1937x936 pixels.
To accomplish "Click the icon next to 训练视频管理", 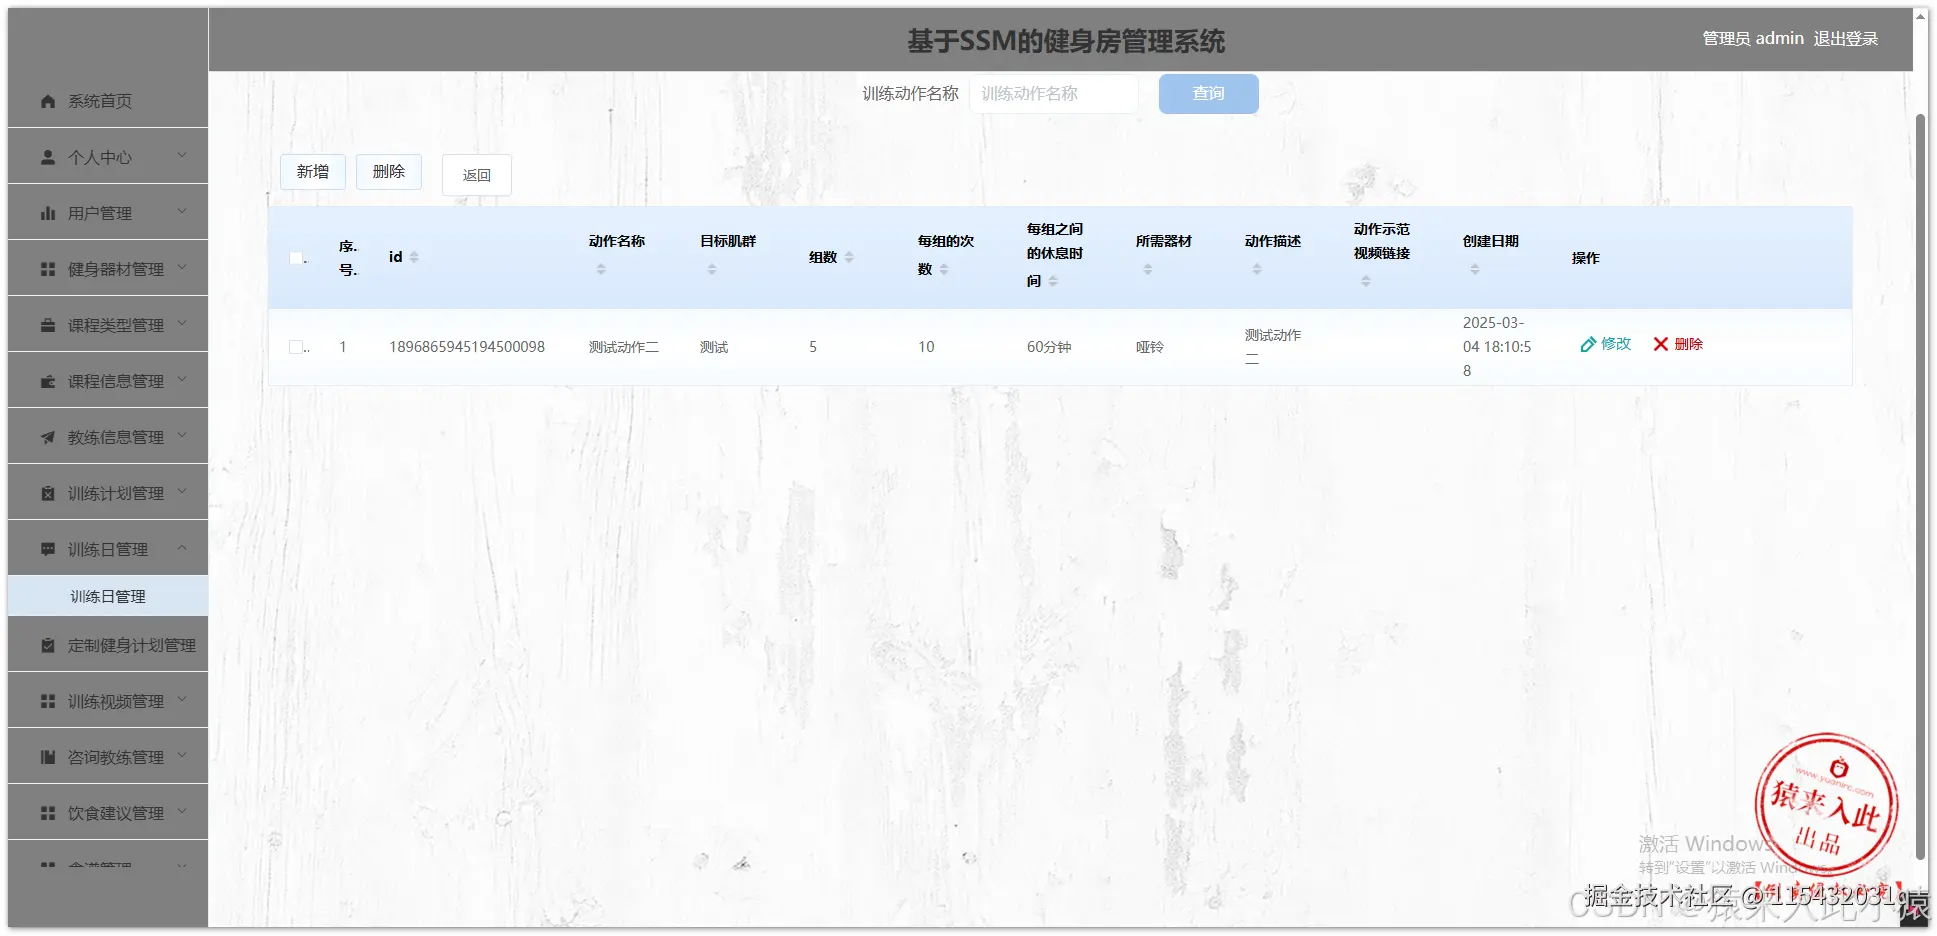I will tap(46, 700).
